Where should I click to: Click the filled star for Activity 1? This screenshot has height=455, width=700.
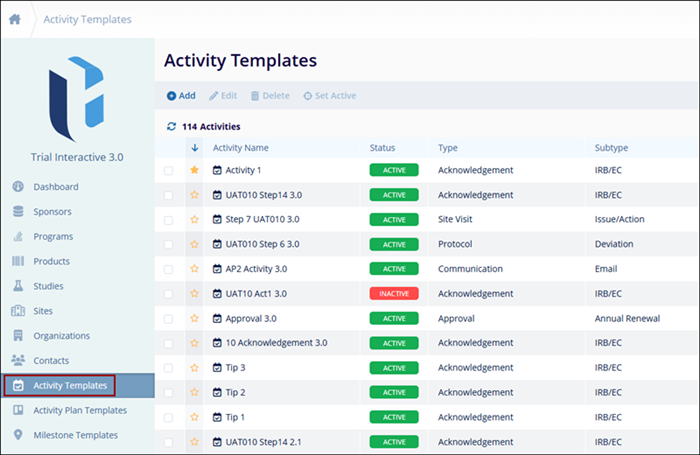pos(195,170)
